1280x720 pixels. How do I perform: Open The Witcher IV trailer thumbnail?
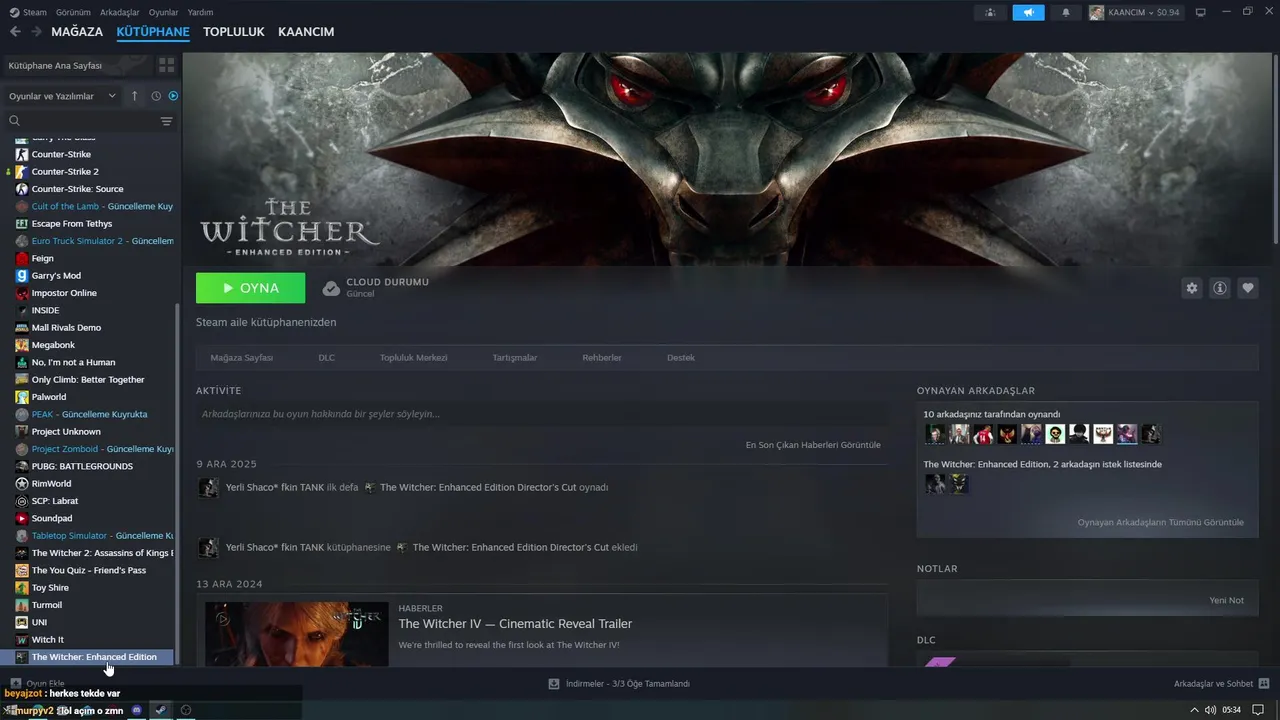[297, 634]
